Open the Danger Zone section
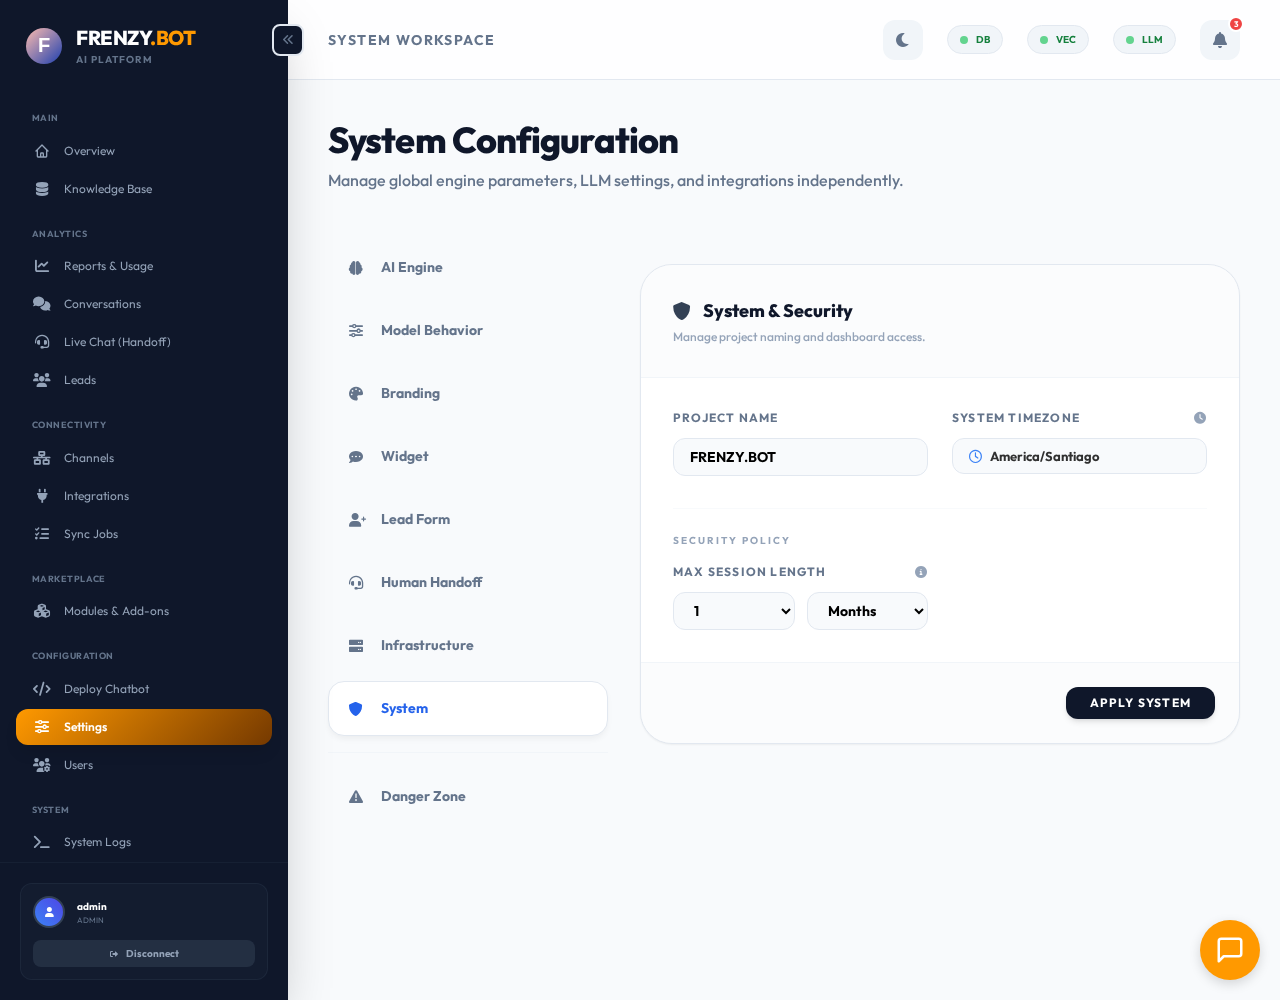The height and width of the screenshot is (1000, 1280). (x=423, y=796)
